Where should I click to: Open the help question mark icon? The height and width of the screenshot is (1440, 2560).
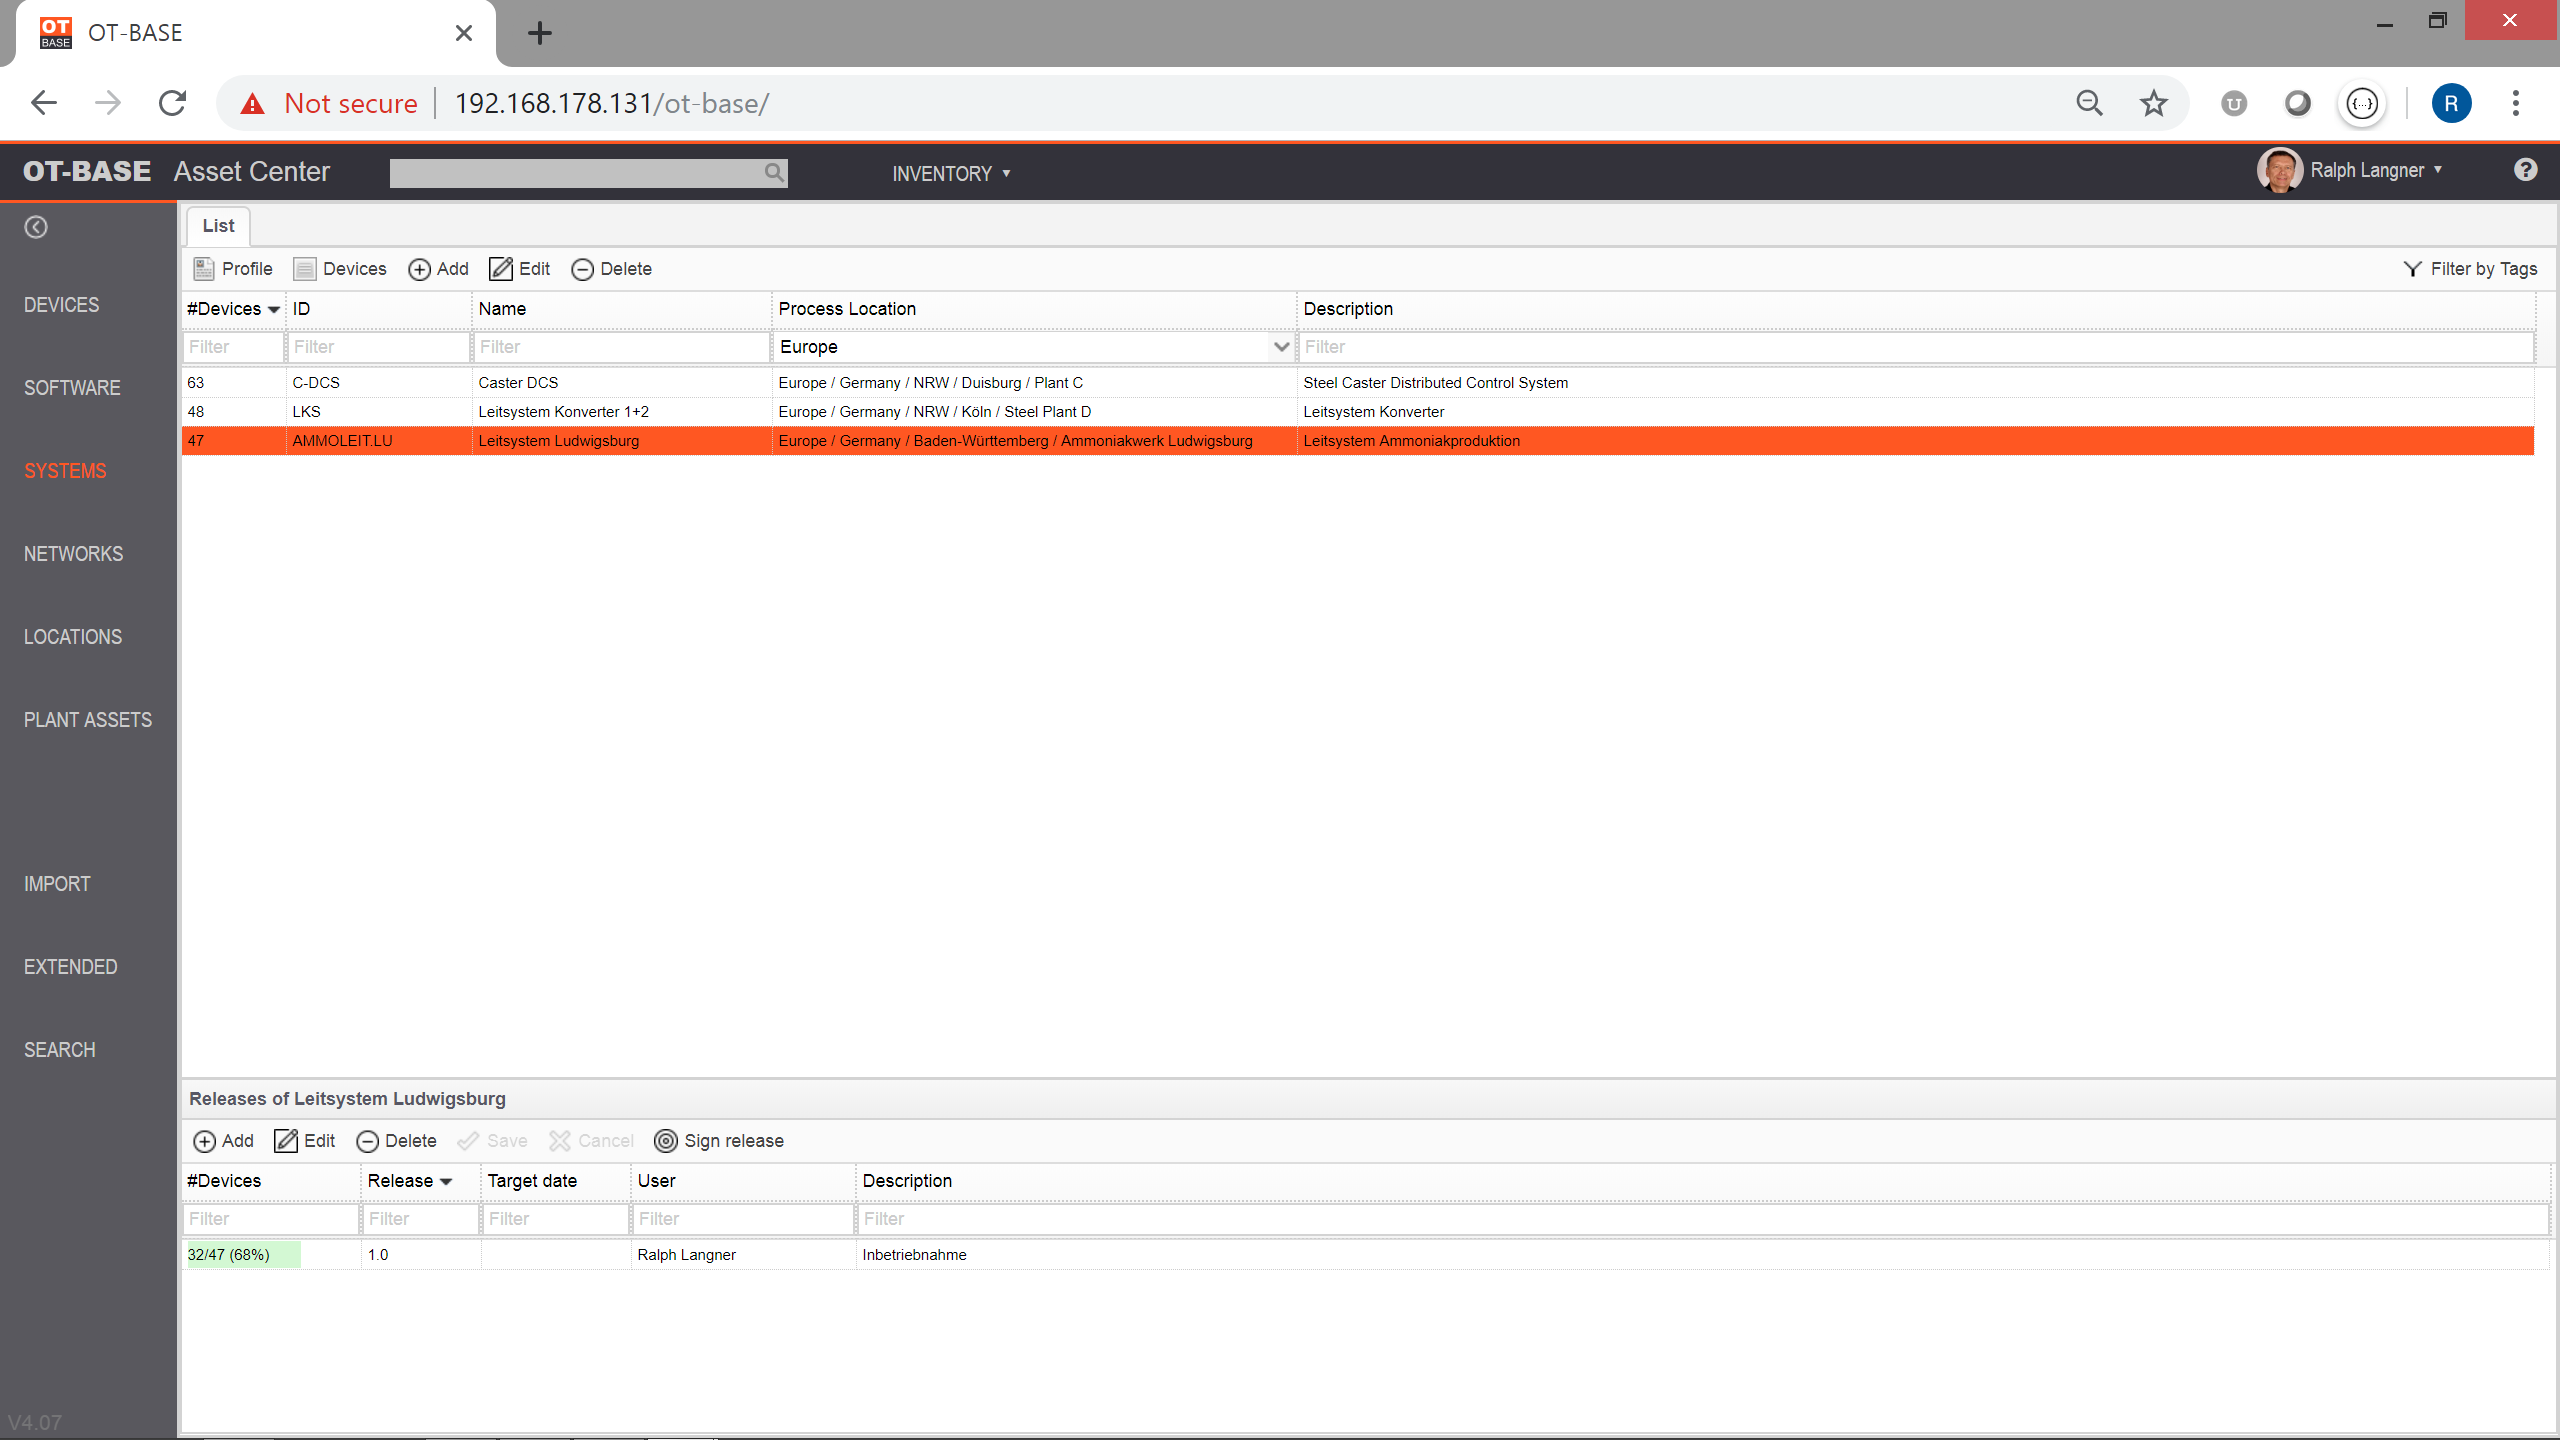tap(2525, 170)
